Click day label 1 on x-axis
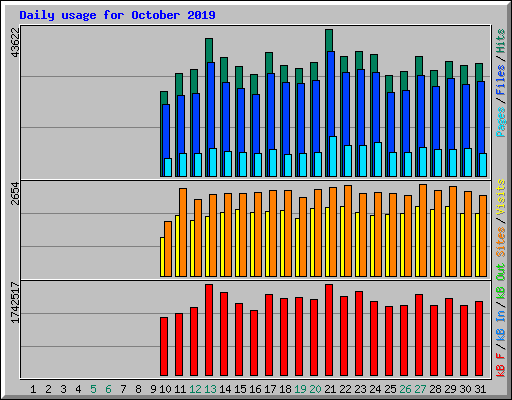Viewport: 512px width, 400px height. point(33,389)
